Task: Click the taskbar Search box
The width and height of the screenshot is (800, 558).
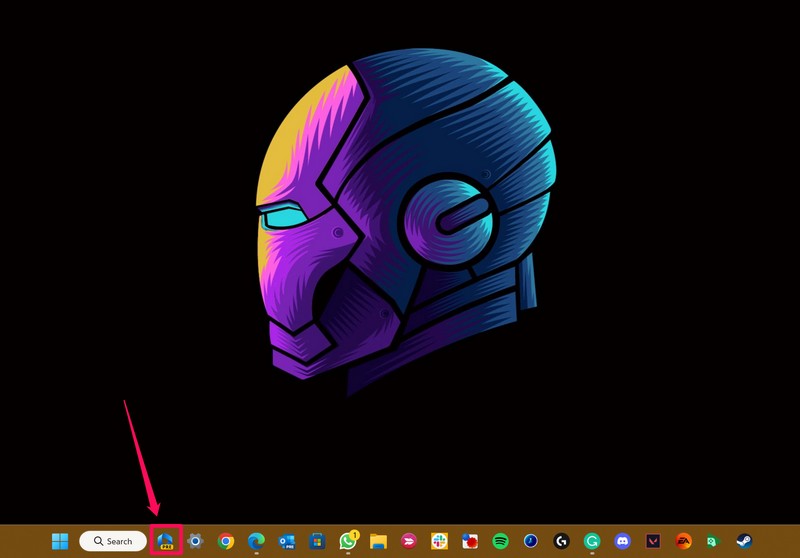Action: click(113, 541)
